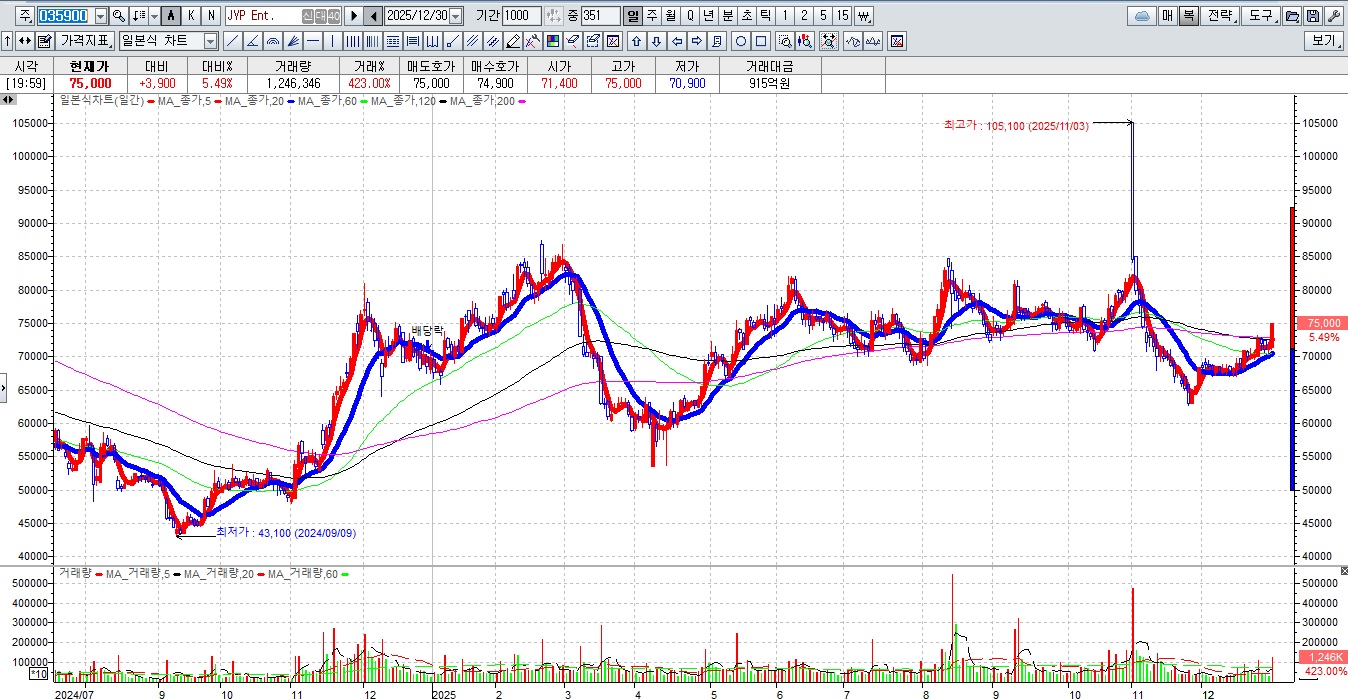Click the down arrow marker tool

coord(656,41)
